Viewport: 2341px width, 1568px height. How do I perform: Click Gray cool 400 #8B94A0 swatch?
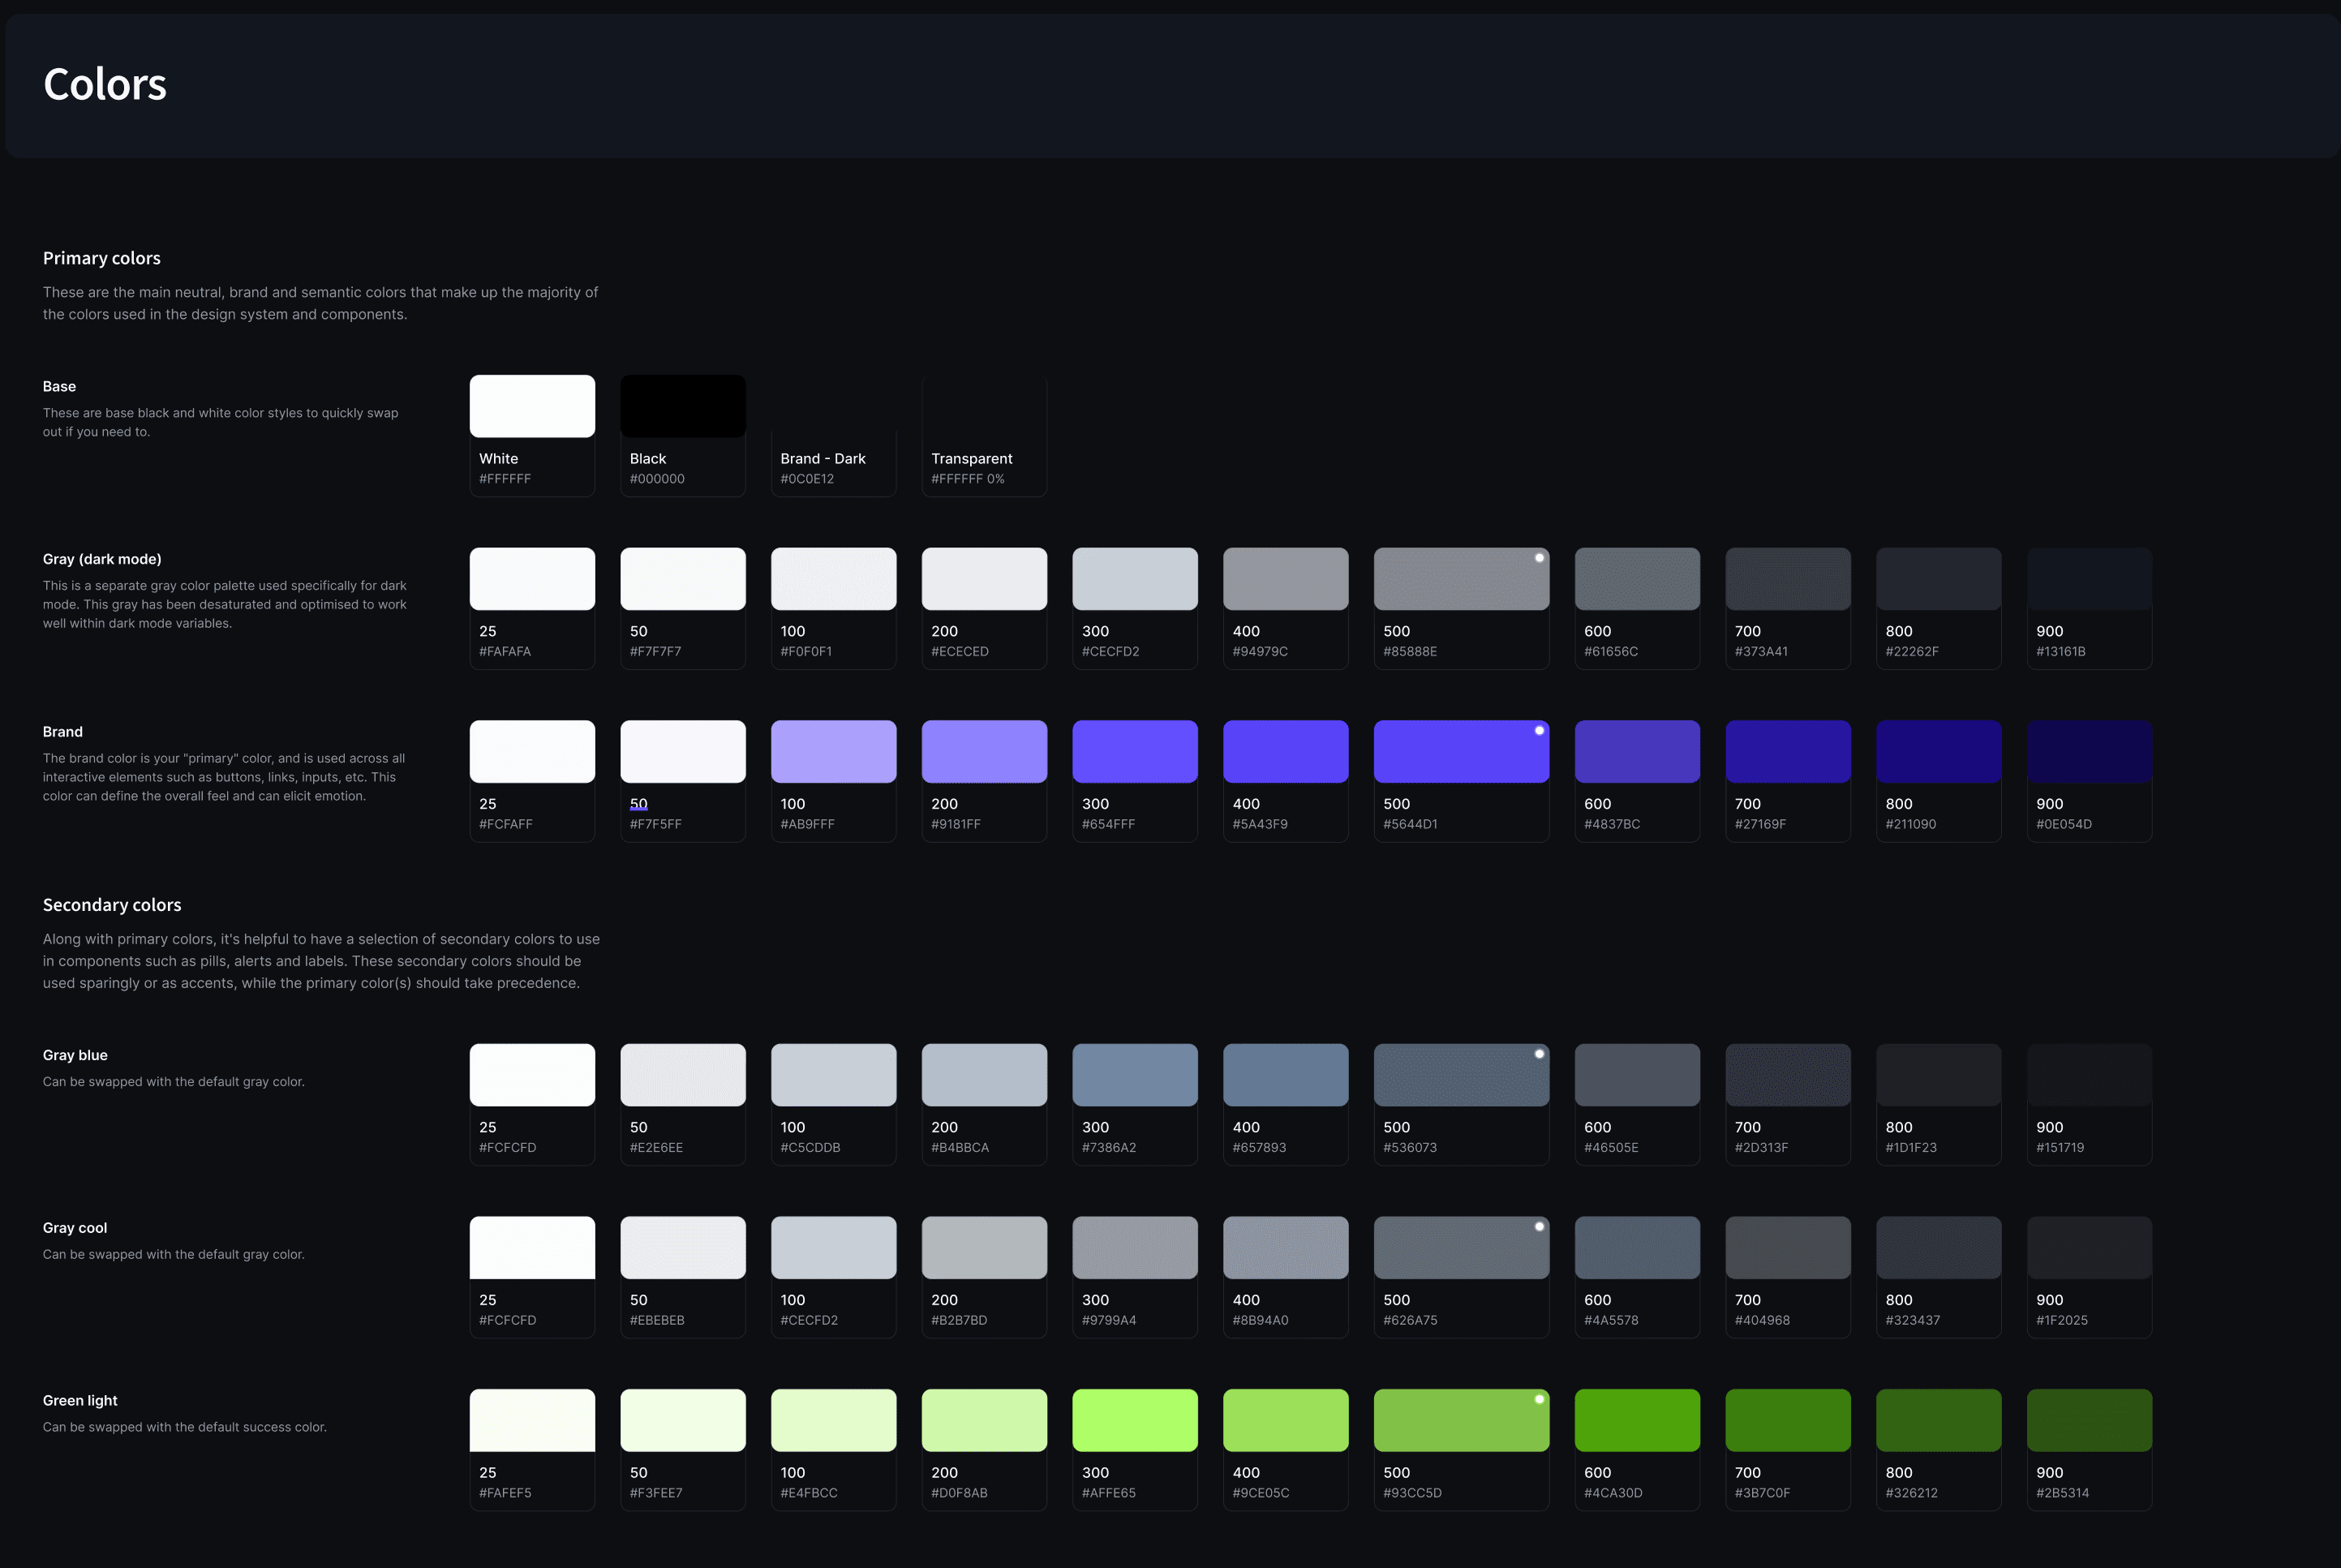(x=1286, y=1248)
